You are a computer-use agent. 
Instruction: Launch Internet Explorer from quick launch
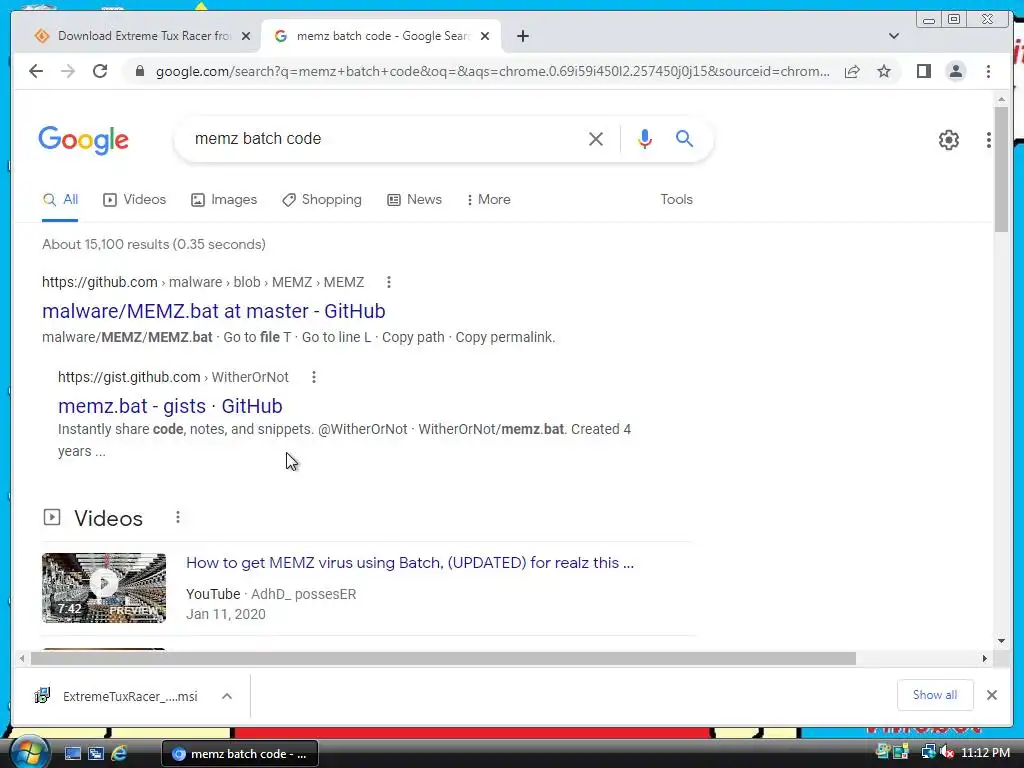tap(119, 753)
